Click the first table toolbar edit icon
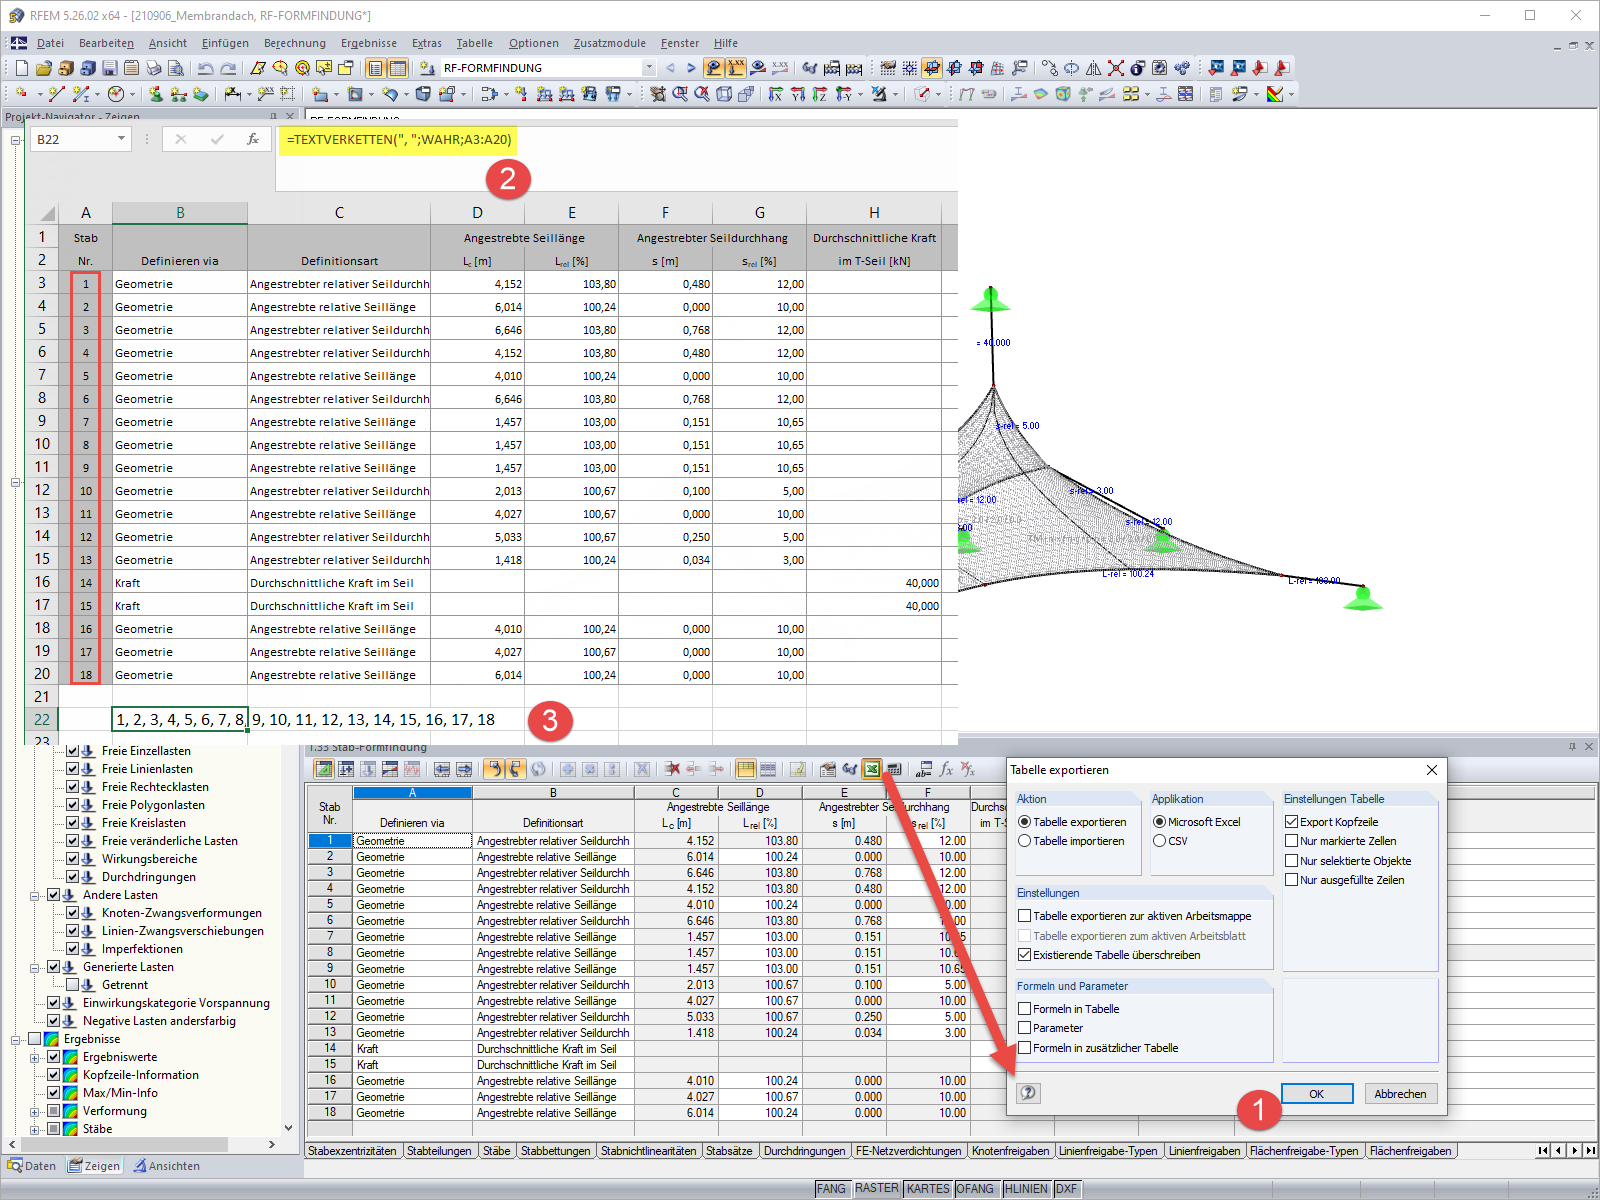 tap(324, 769)
